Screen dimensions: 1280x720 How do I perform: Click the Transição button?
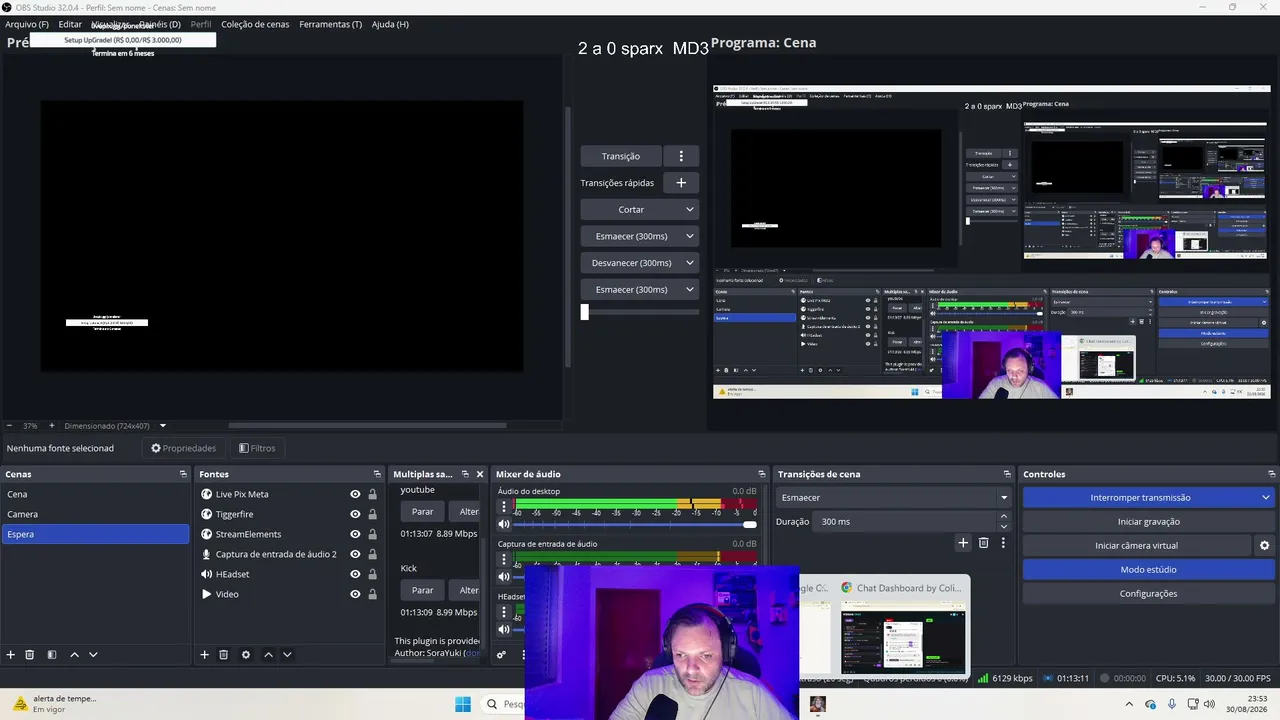tap(621, 156)
